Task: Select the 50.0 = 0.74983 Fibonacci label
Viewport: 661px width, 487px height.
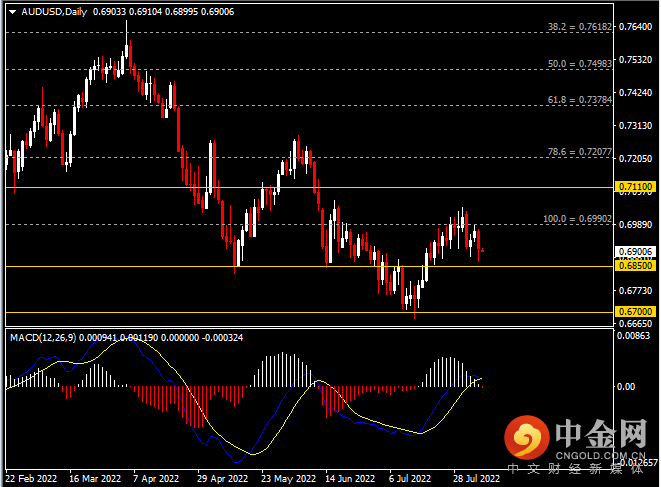Action: [x=580, y=64]
